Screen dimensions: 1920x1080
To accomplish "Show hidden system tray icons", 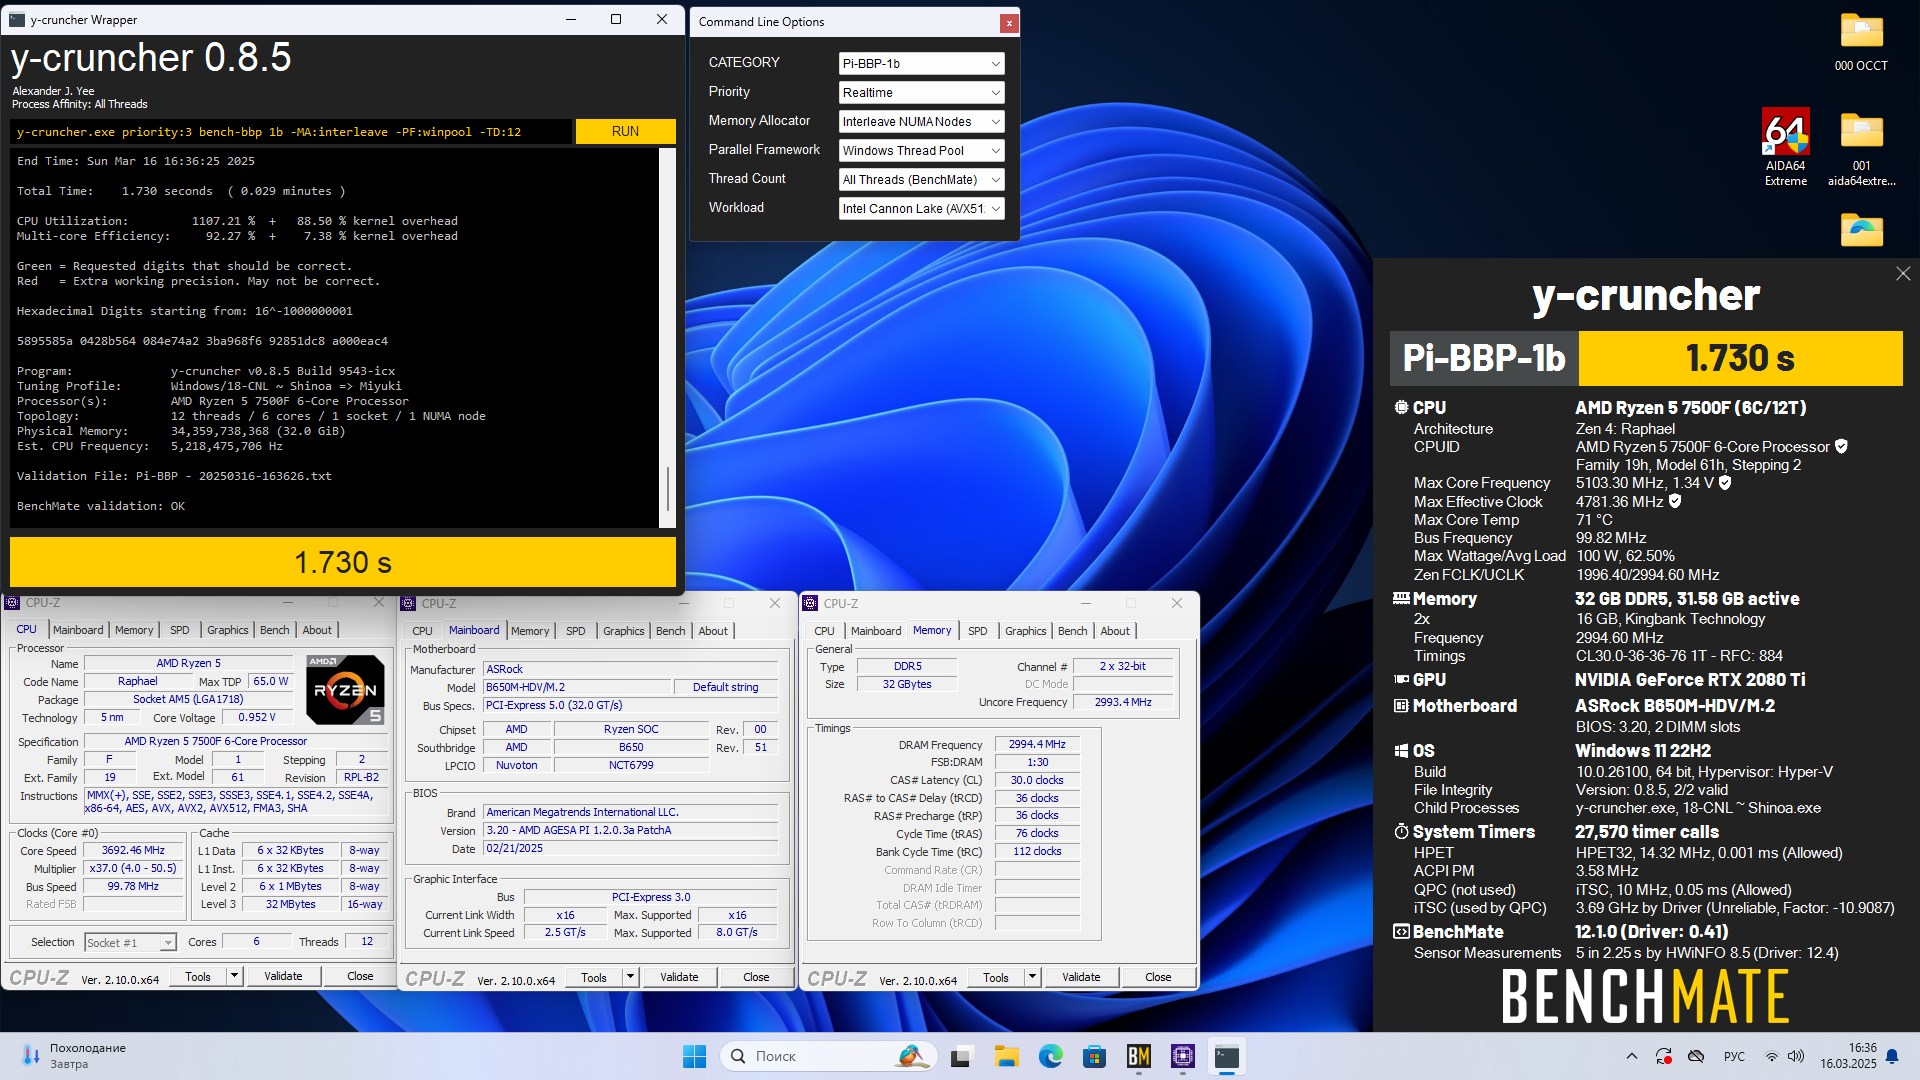I will point(1632,1056).
